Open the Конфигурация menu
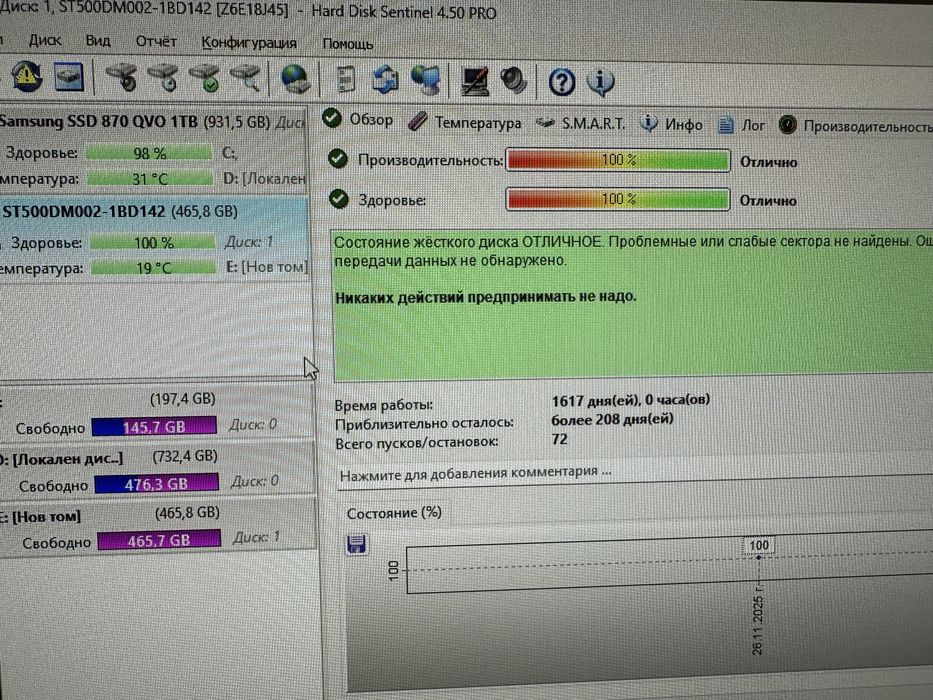This screenshot has height=700, width=933. pyautogui.click(x=249, y=43)
